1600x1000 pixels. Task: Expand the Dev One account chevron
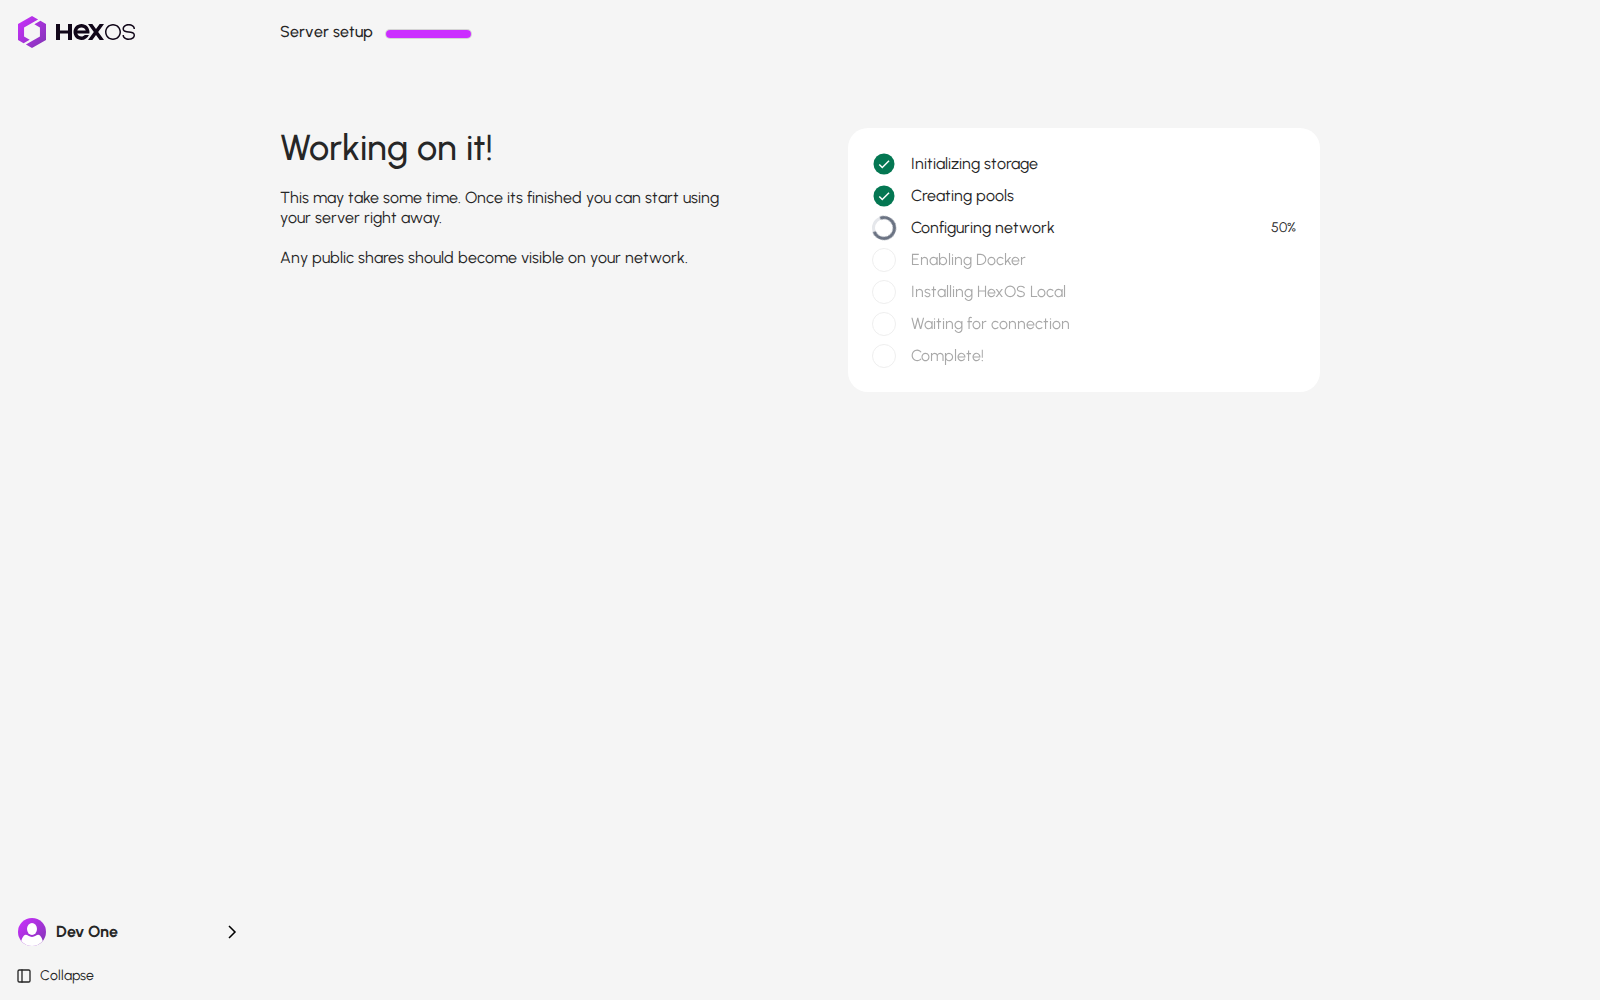click(x=232, y=932)
